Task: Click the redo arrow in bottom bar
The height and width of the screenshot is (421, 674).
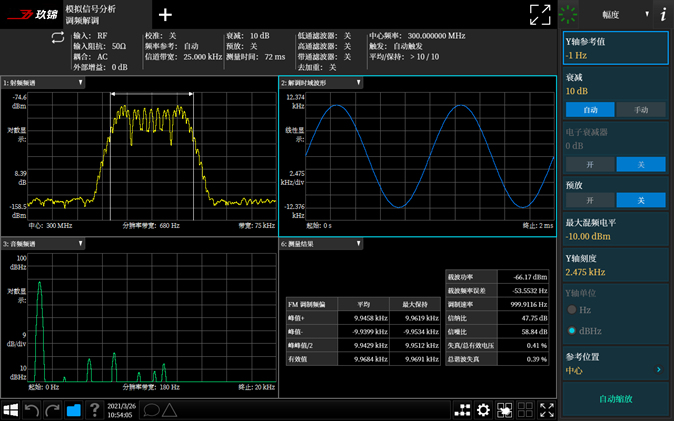Action: (52, 410)
